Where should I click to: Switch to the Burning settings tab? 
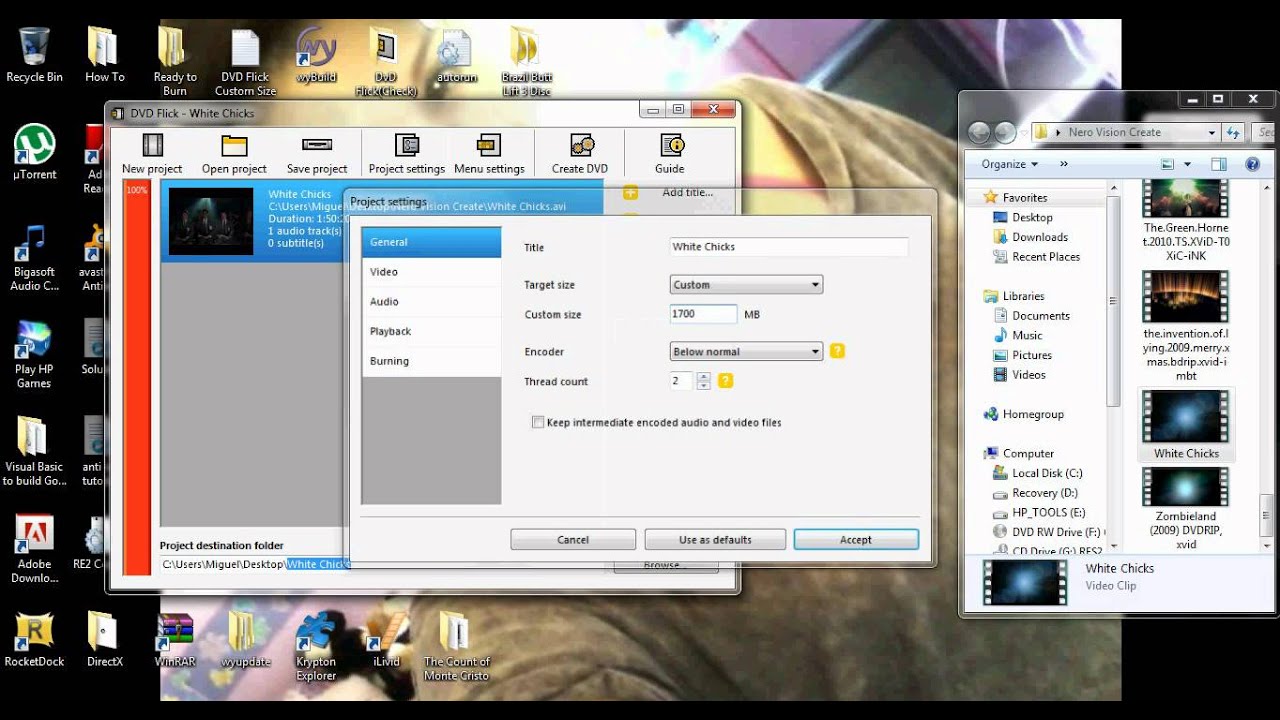tap(431, 362)
